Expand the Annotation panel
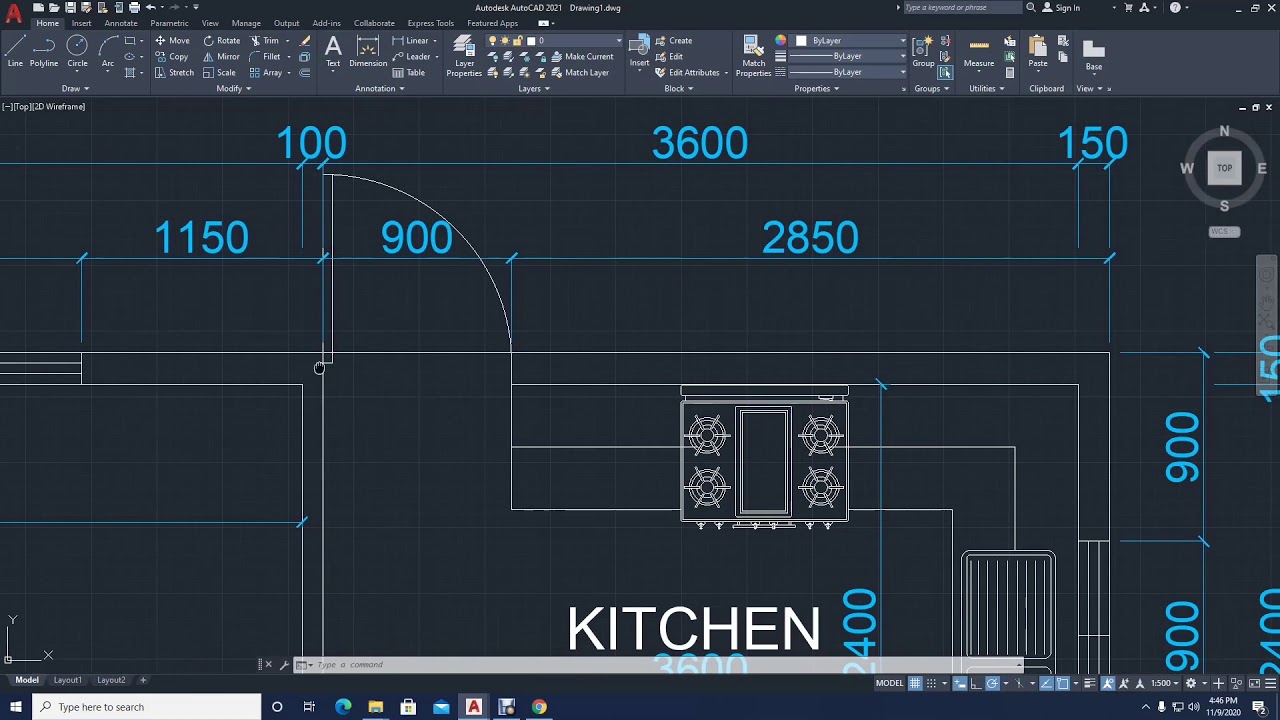The width and height of the screenshot is (1280, 720). click(x=380, y=88)
